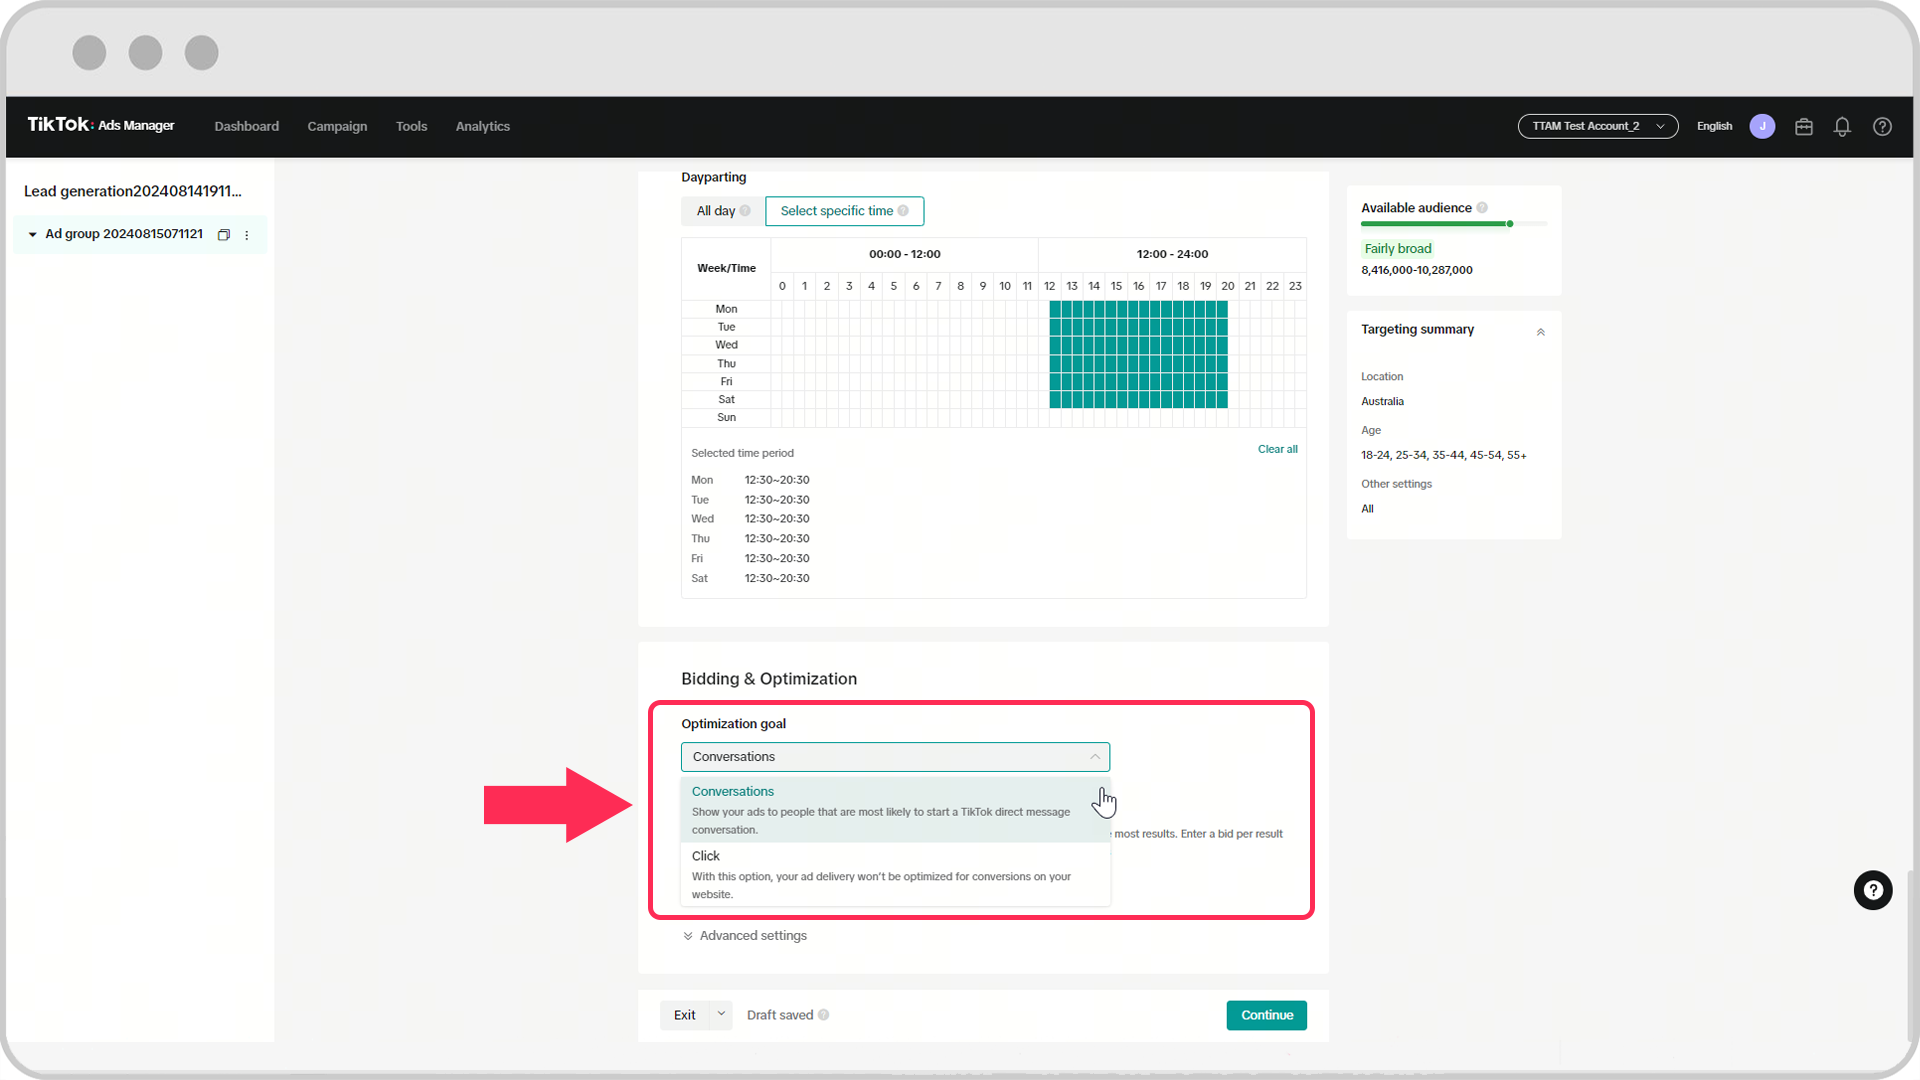The height and width of the screenshot is (1080, 1920).
Task: Click the Exit button
Action: click(684, 1014)
